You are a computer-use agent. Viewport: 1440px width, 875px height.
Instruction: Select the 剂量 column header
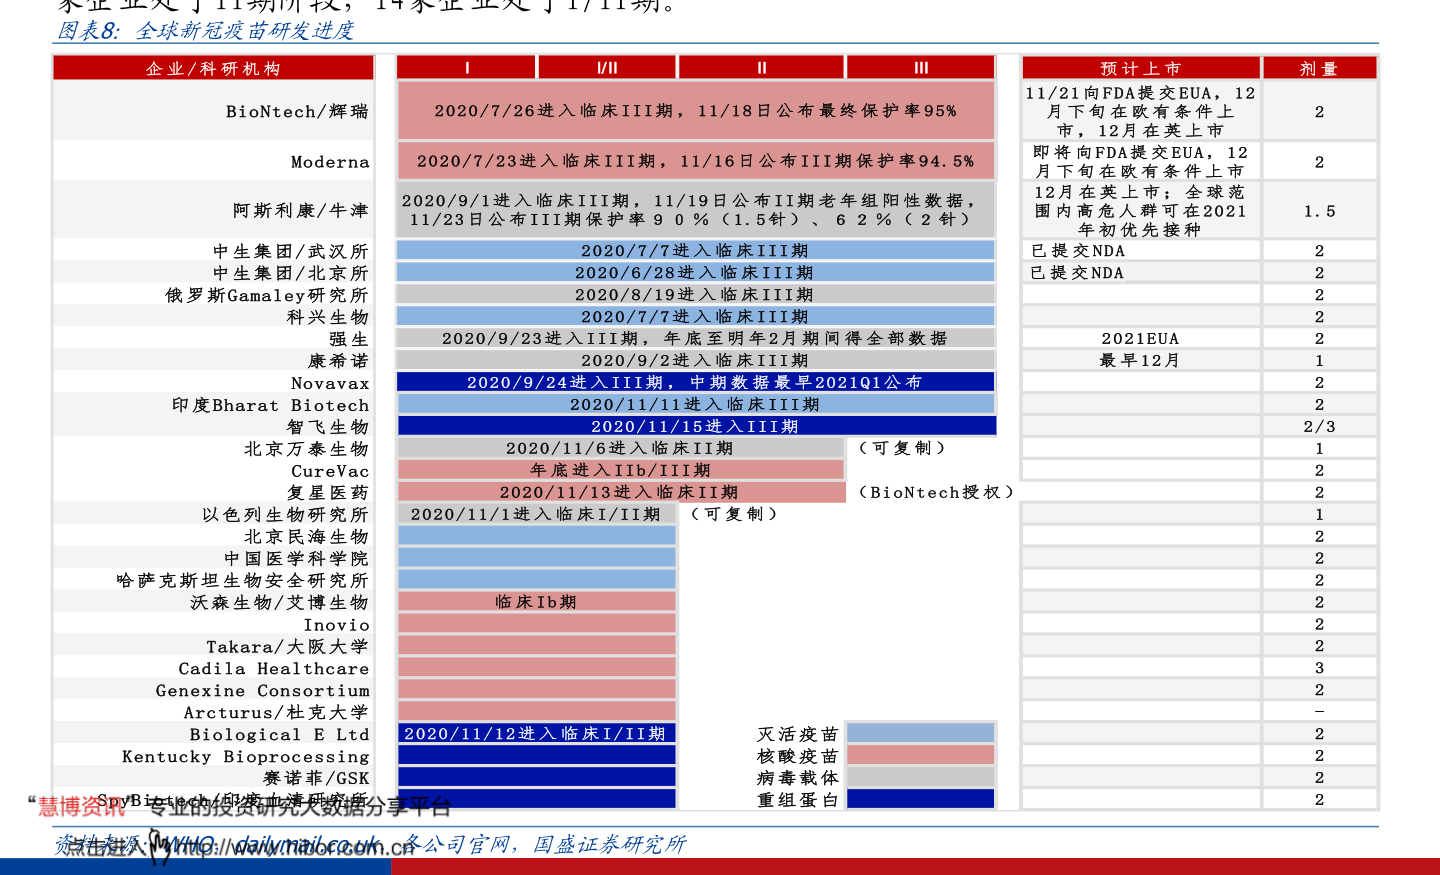[1319, 68]
